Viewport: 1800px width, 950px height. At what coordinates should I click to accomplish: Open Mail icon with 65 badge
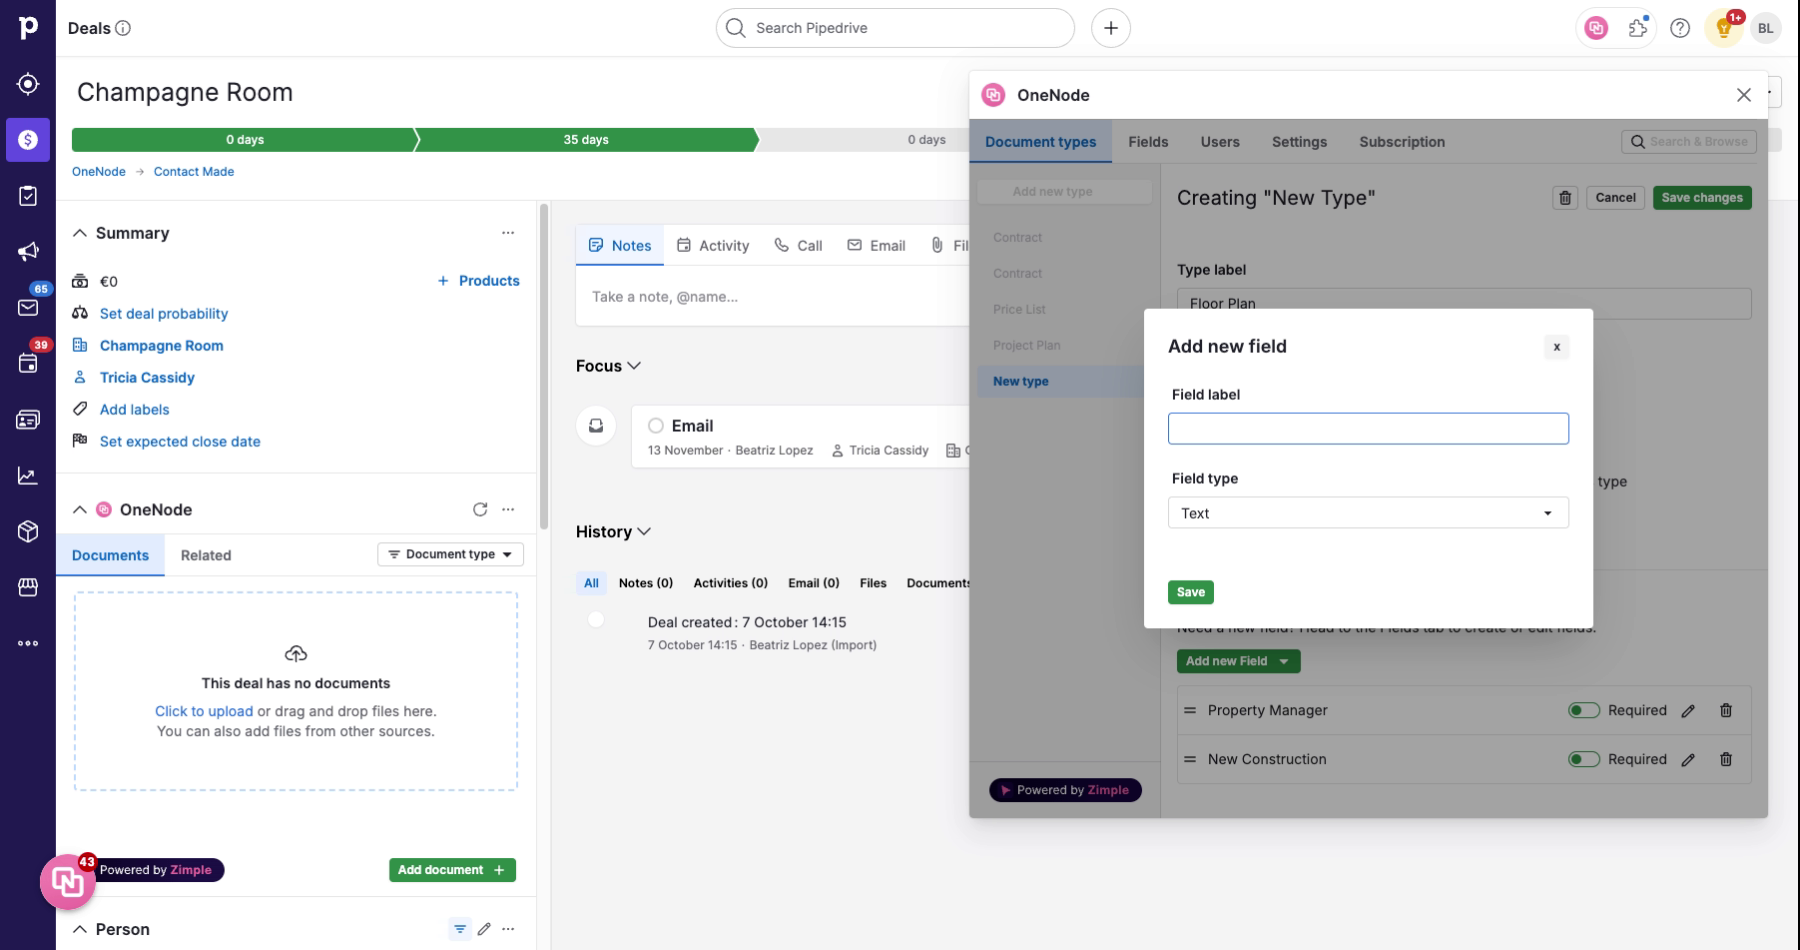tap(28, 307)
